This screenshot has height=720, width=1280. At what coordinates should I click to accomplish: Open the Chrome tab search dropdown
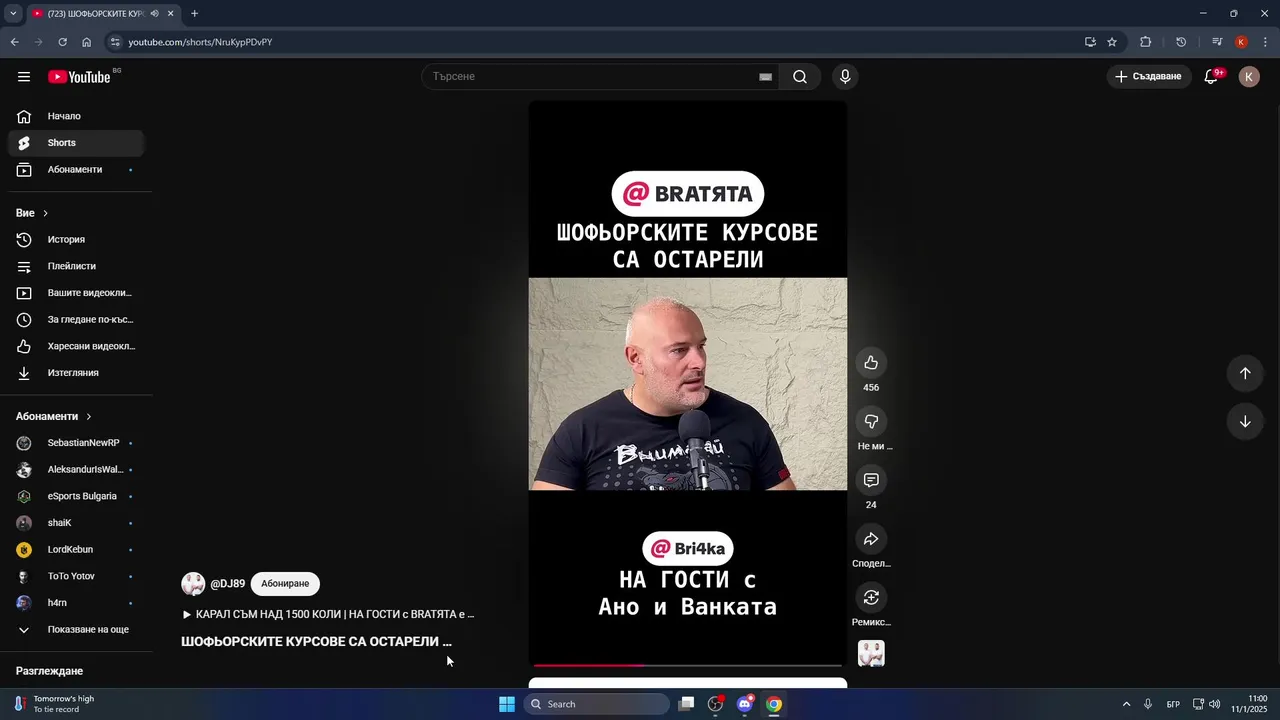tap(13, 14)
